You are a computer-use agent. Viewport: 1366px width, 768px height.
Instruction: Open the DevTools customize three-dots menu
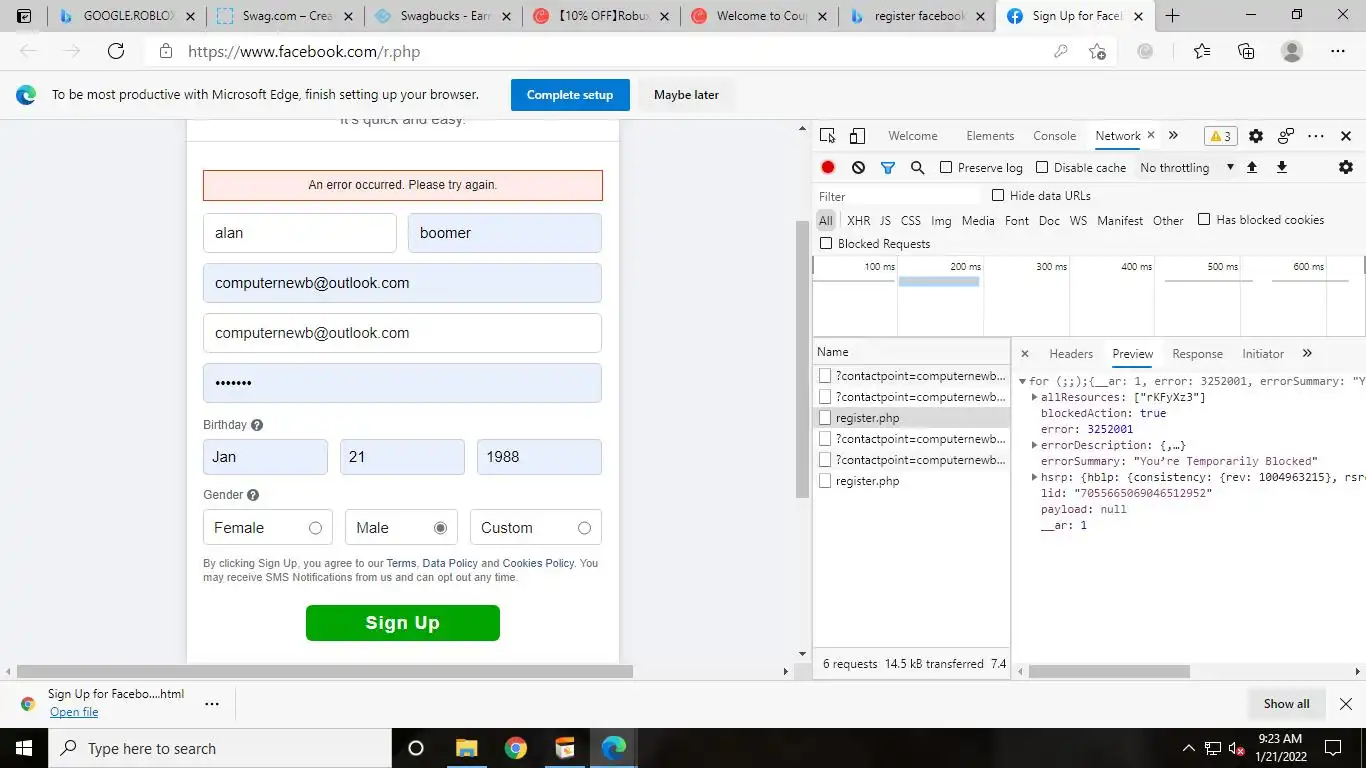tap(1316, 136)
